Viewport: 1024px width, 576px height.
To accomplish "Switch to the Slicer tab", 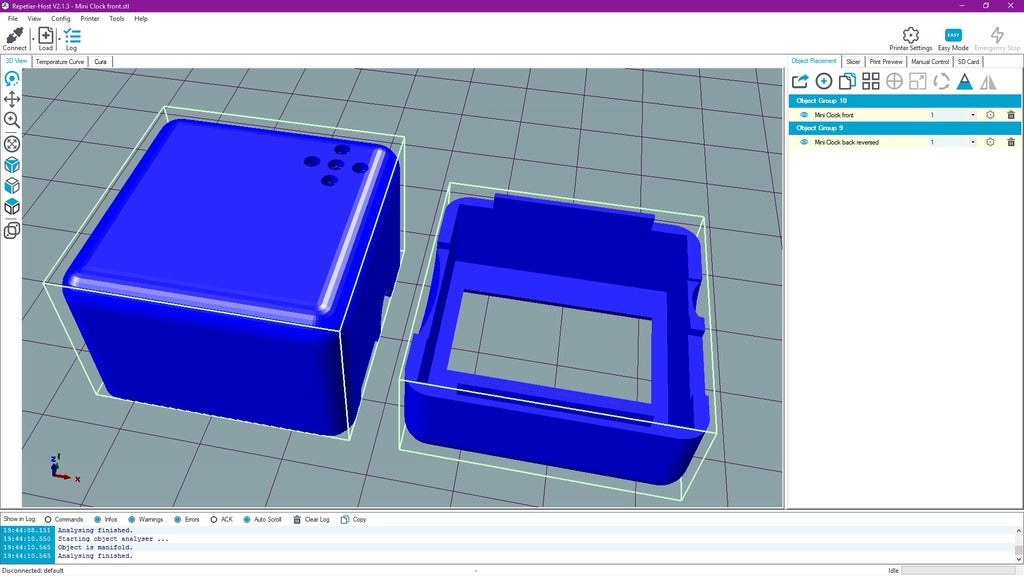I will [853, 61].
